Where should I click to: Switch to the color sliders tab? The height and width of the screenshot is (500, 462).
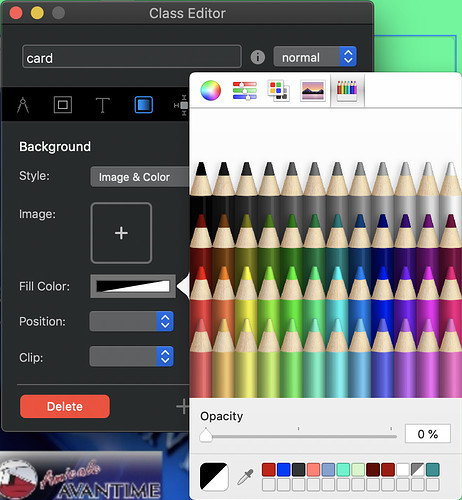click(x=245, y=90)
